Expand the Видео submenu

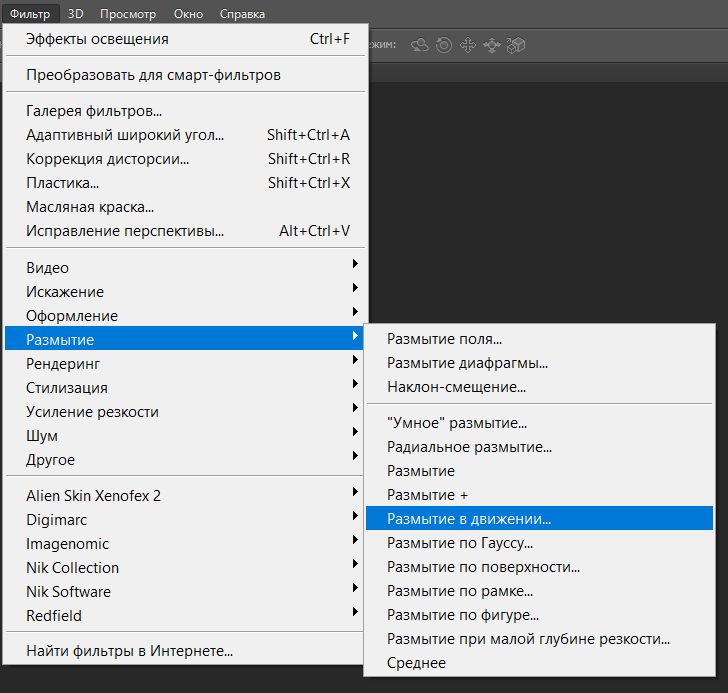pos(185,268)
